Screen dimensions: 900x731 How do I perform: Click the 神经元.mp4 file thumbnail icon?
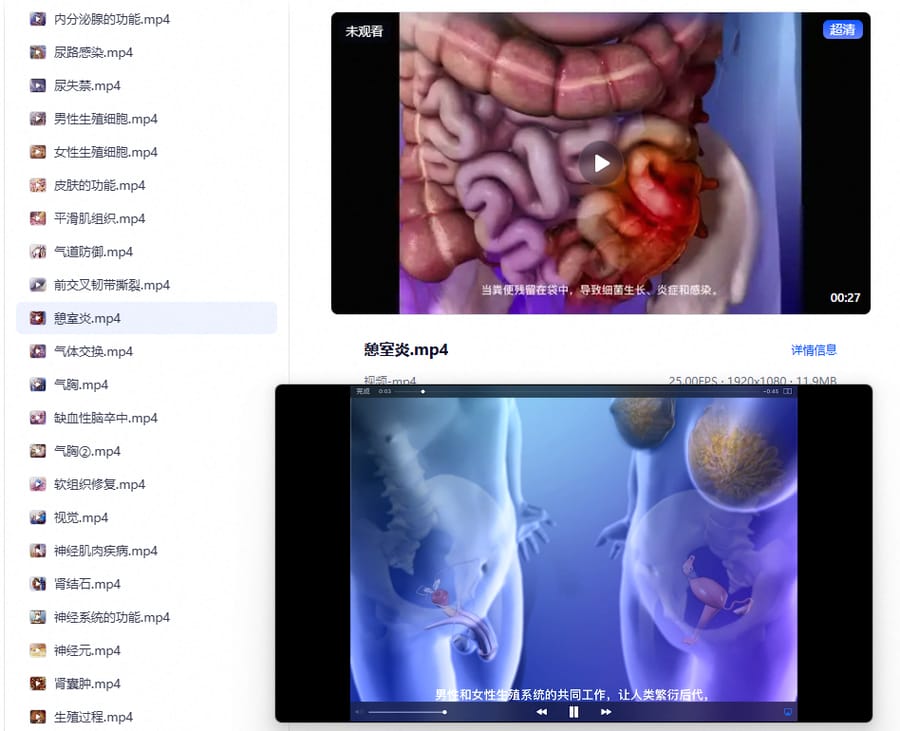(38, 651)
